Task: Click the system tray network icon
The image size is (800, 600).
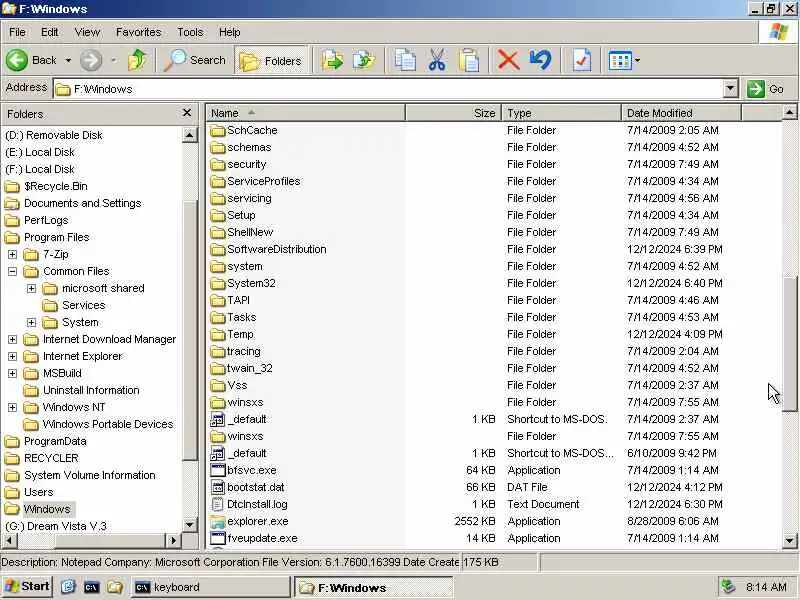Action: (x=728, y=587)
